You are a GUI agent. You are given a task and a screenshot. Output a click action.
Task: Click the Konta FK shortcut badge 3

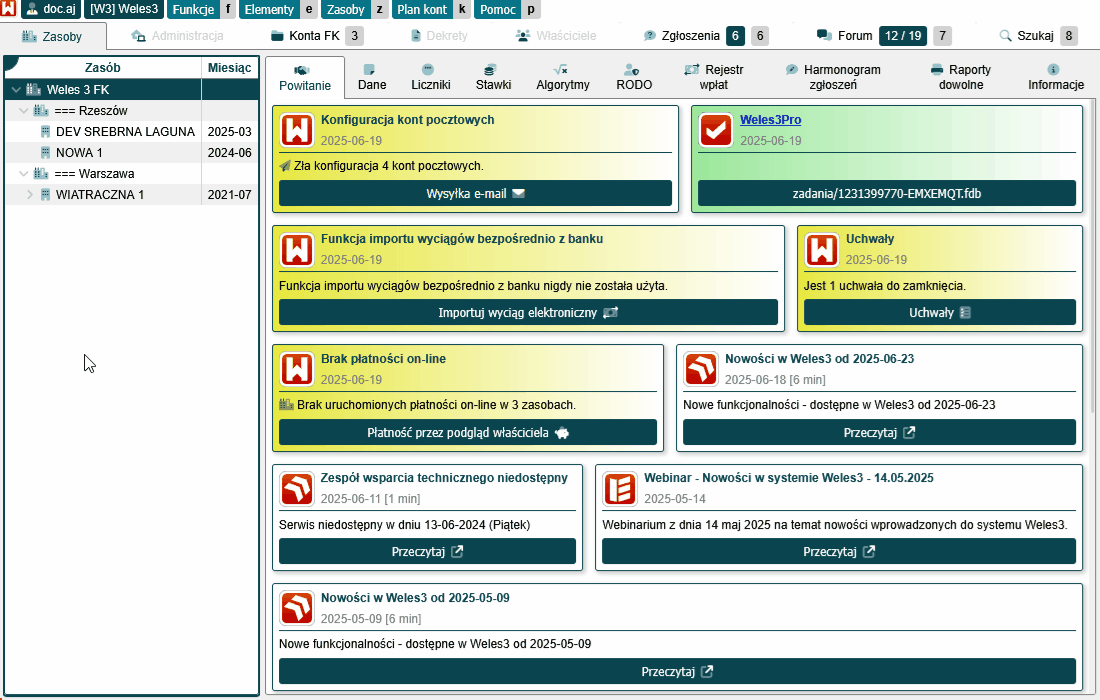click(x=354, y=36)
